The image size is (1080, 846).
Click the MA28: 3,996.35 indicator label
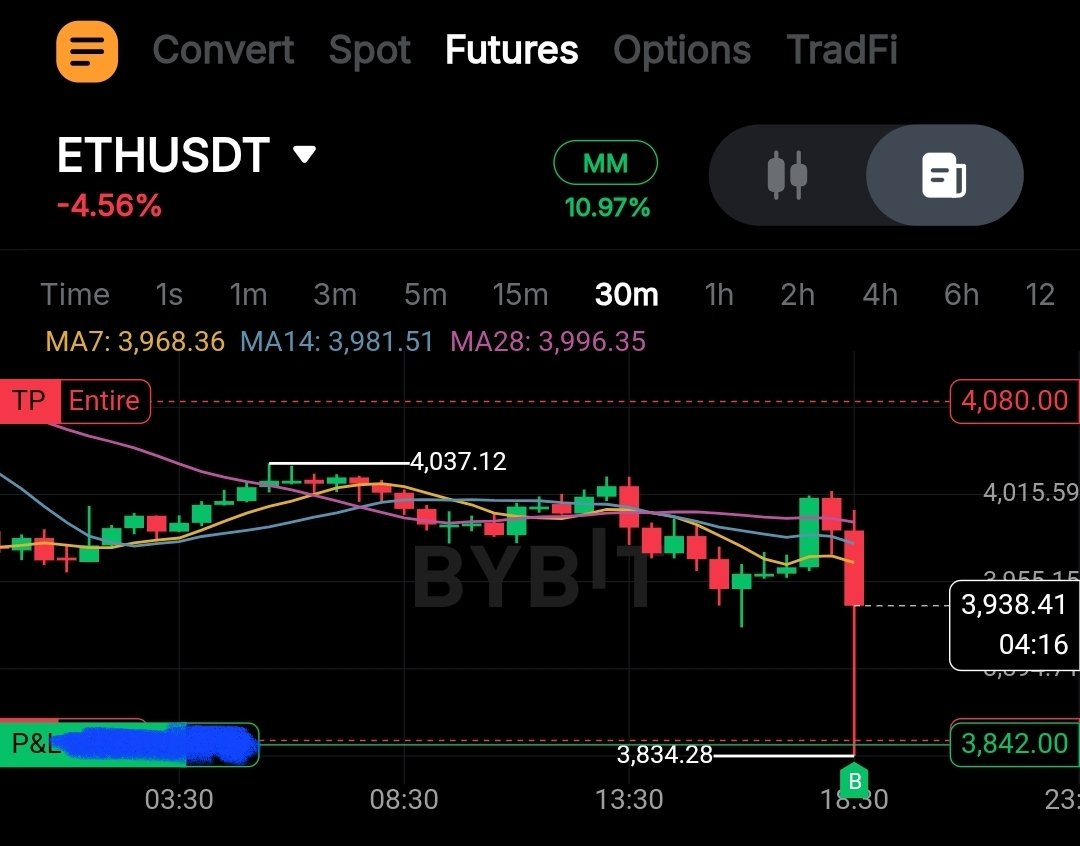tap(548, 341)
